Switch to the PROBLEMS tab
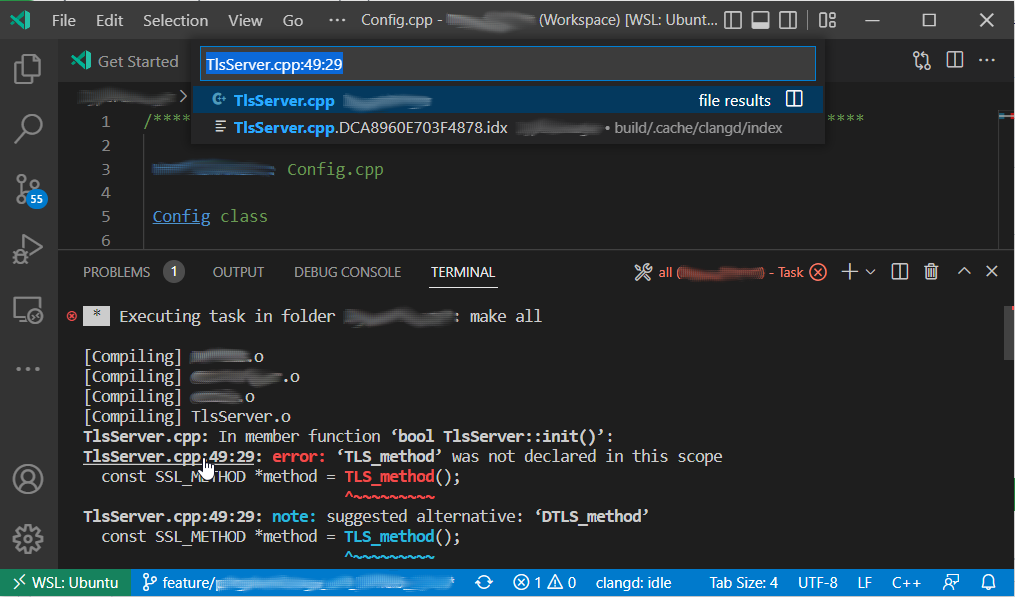1015x597 pixels. 117,271
